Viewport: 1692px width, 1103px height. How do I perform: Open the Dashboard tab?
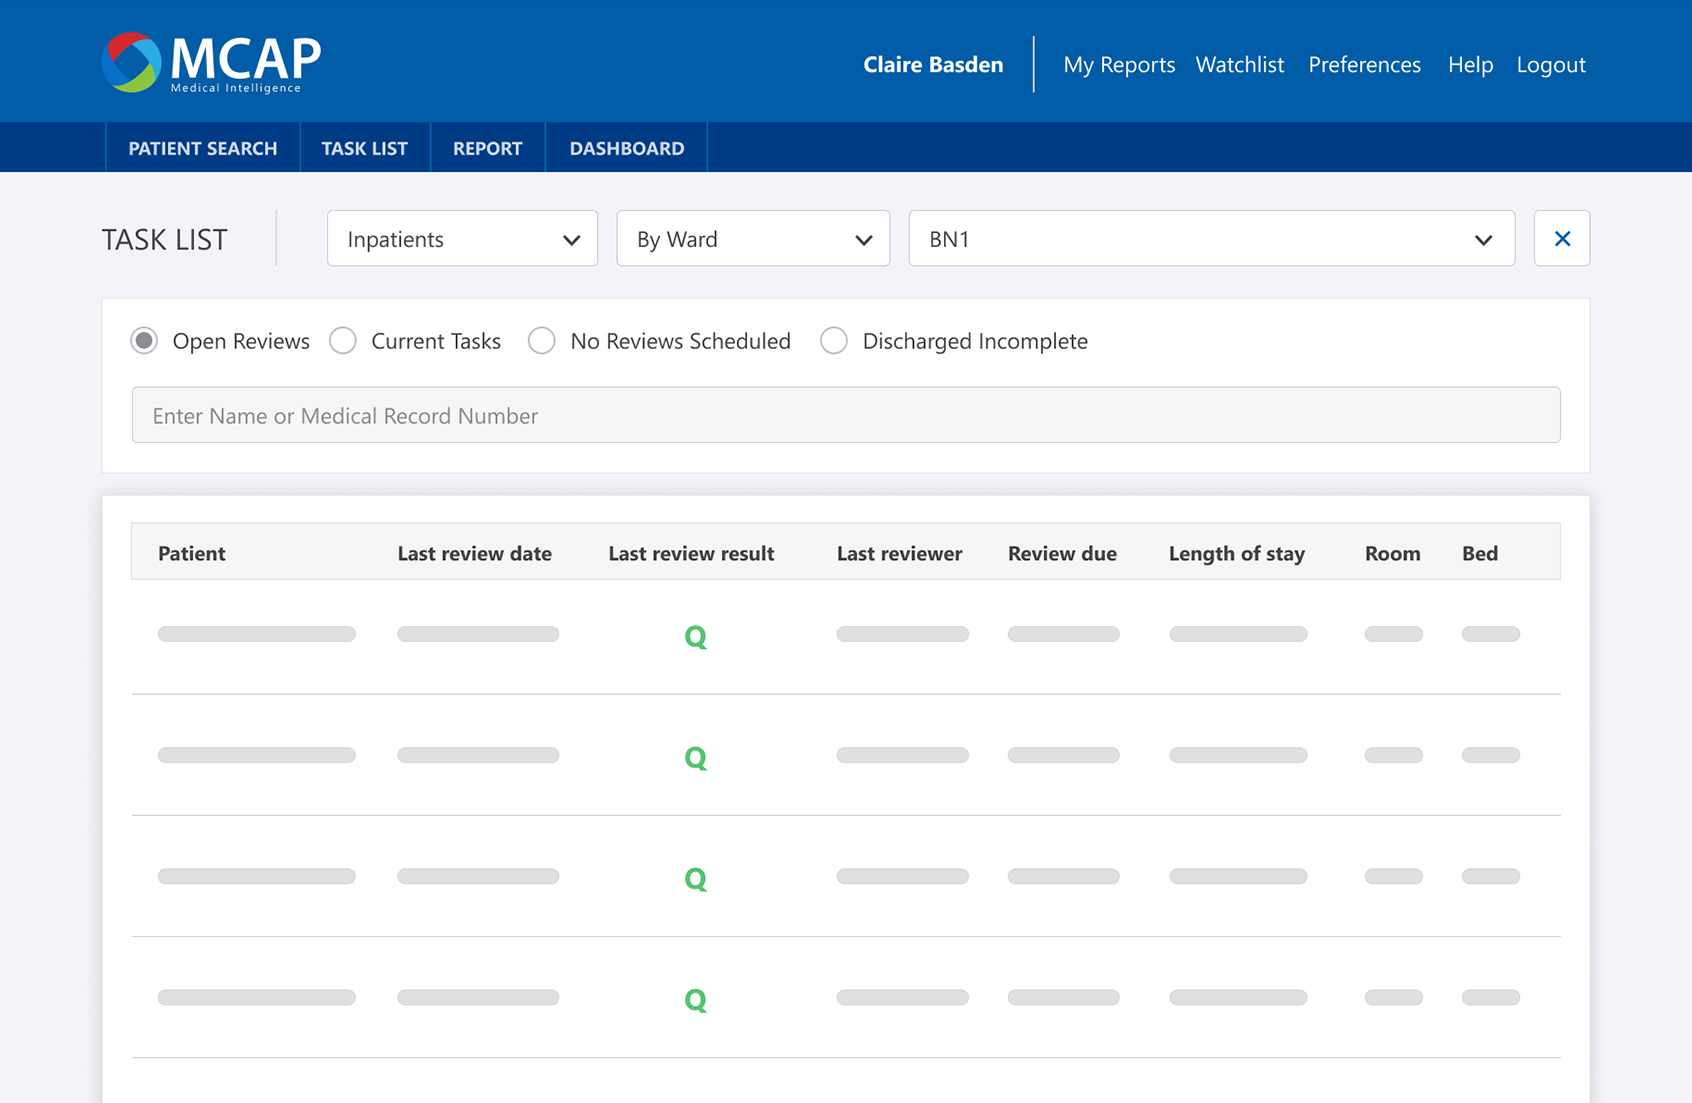pyautogui.click(x=627, y=148)
